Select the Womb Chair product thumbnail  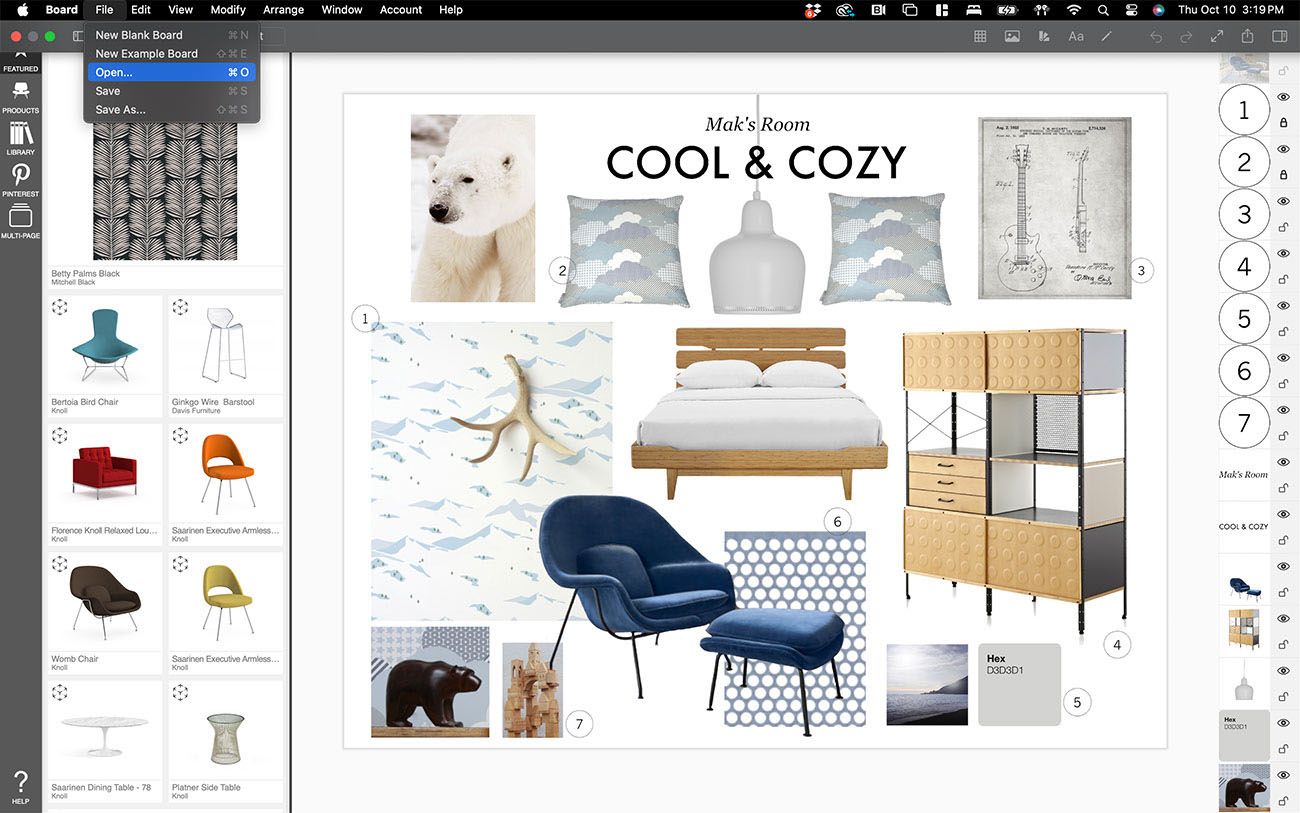click(105, 602)
